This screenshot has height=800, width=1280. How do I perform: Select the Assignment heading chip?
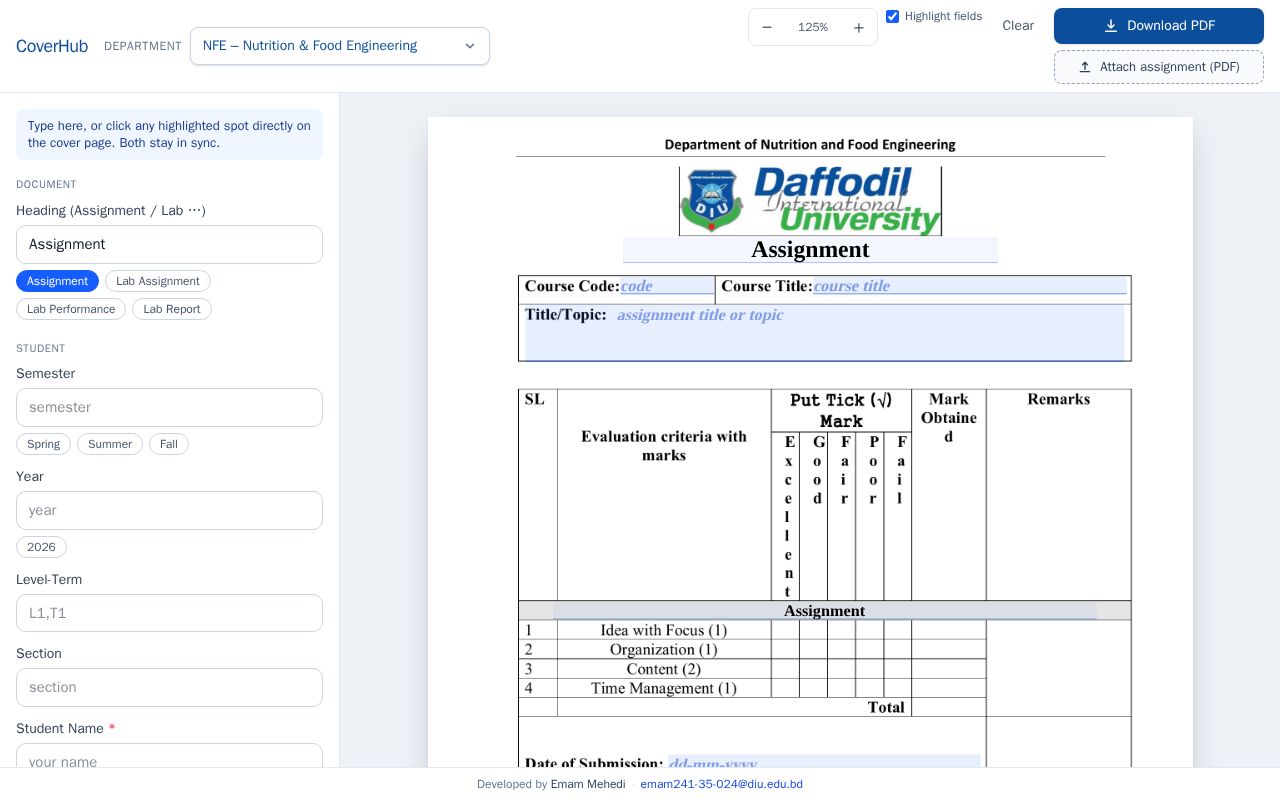[x=57, y=281]
